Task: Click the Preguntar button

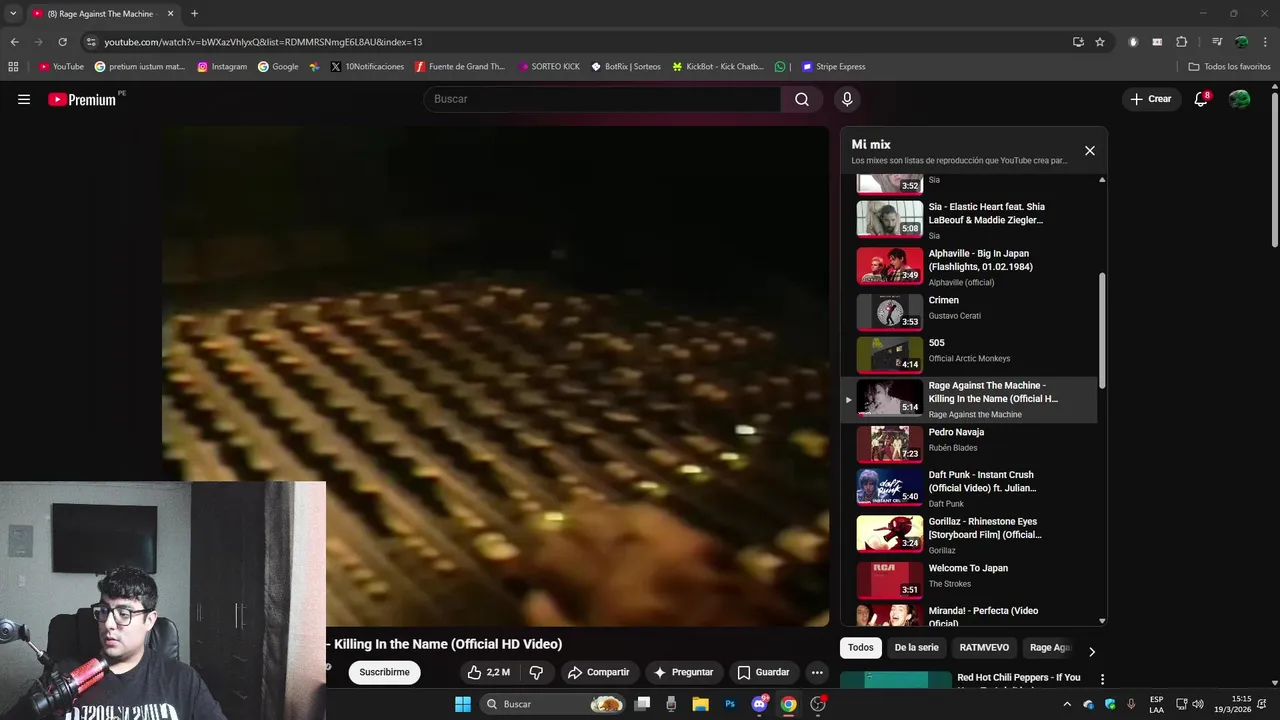Action: [683, 673]
